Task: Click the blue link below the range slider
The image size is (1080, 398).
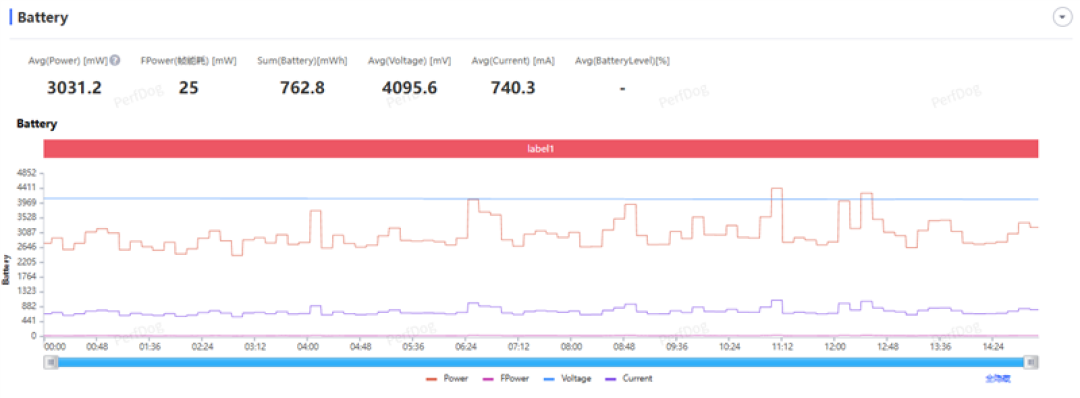Action: coord(997,378)
